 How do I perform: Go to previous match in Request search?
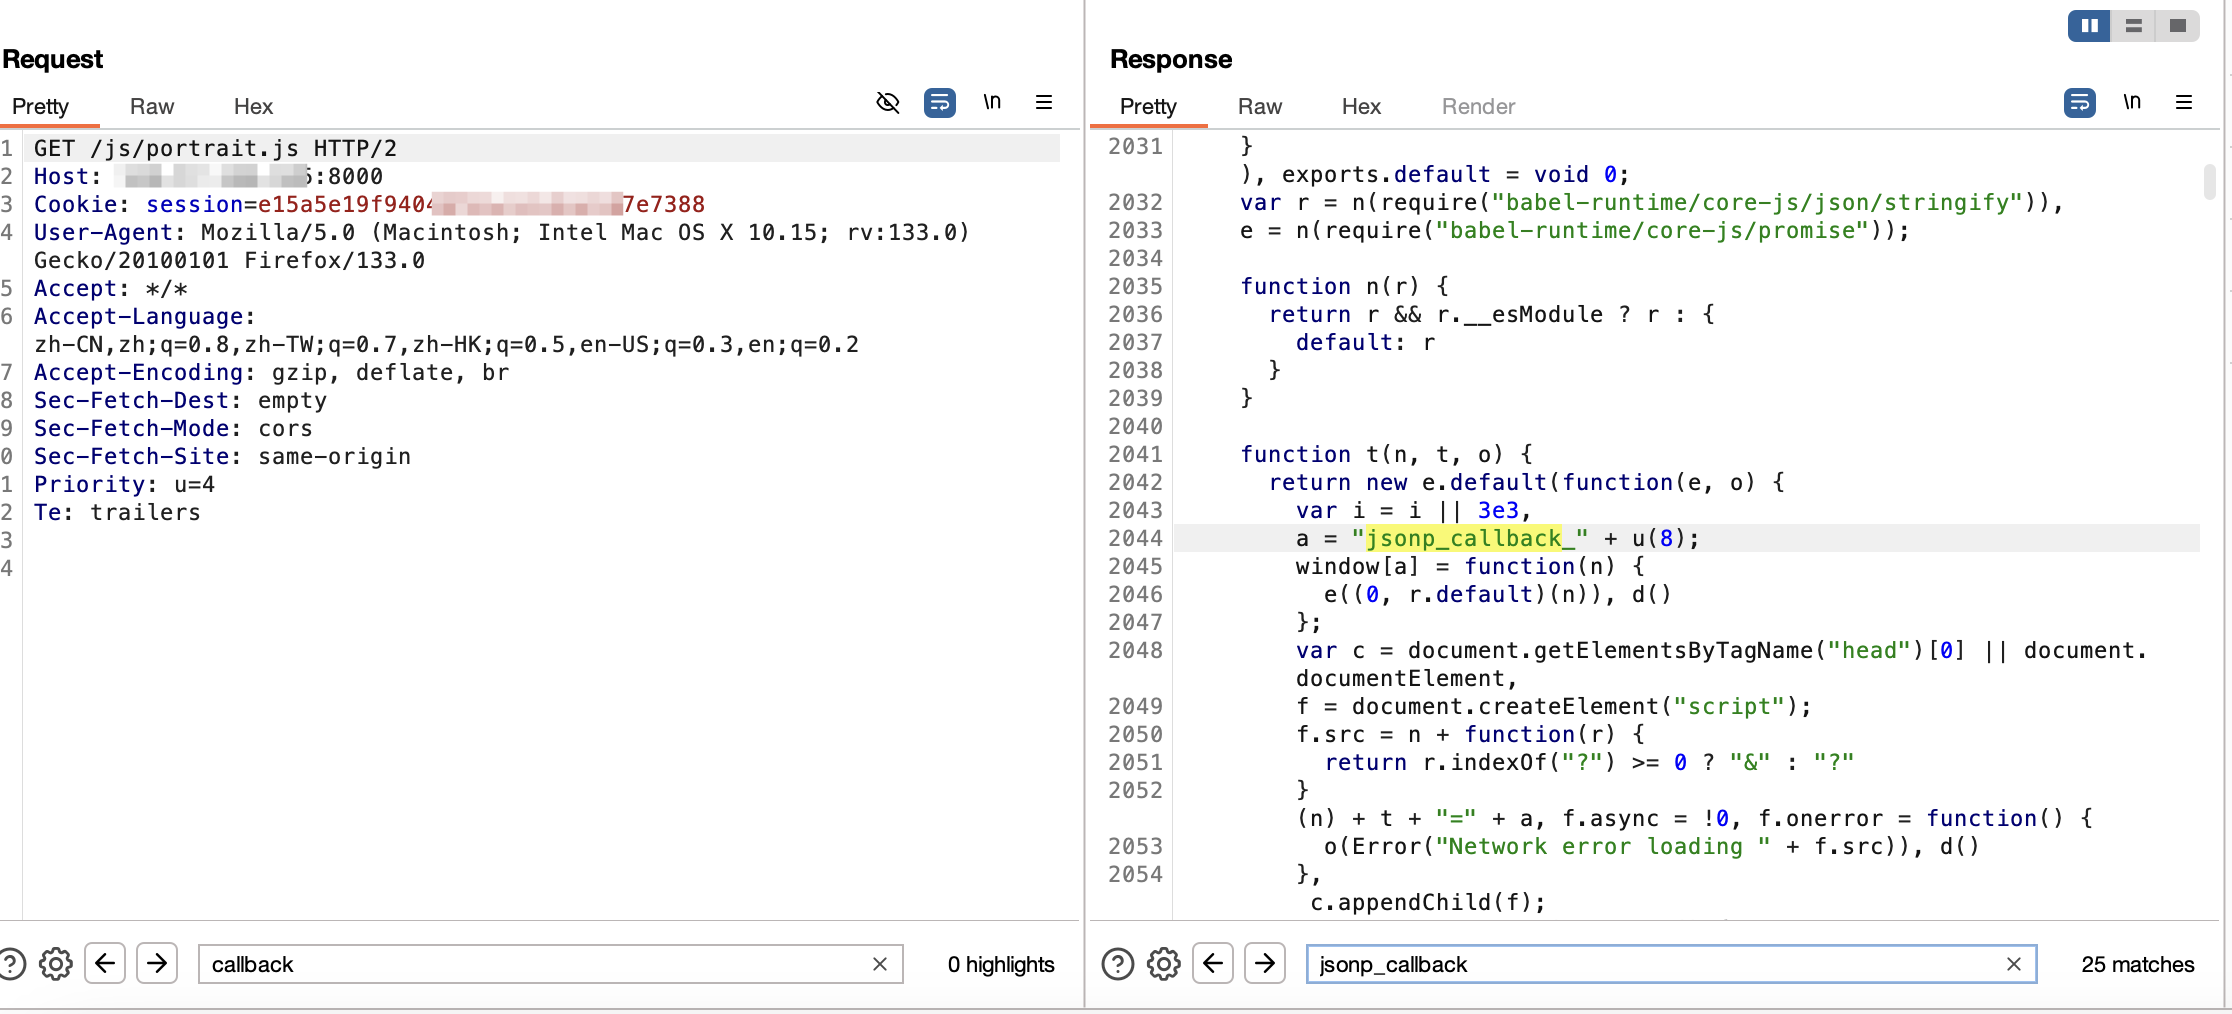pyautogui.click(x=105, y=964)
